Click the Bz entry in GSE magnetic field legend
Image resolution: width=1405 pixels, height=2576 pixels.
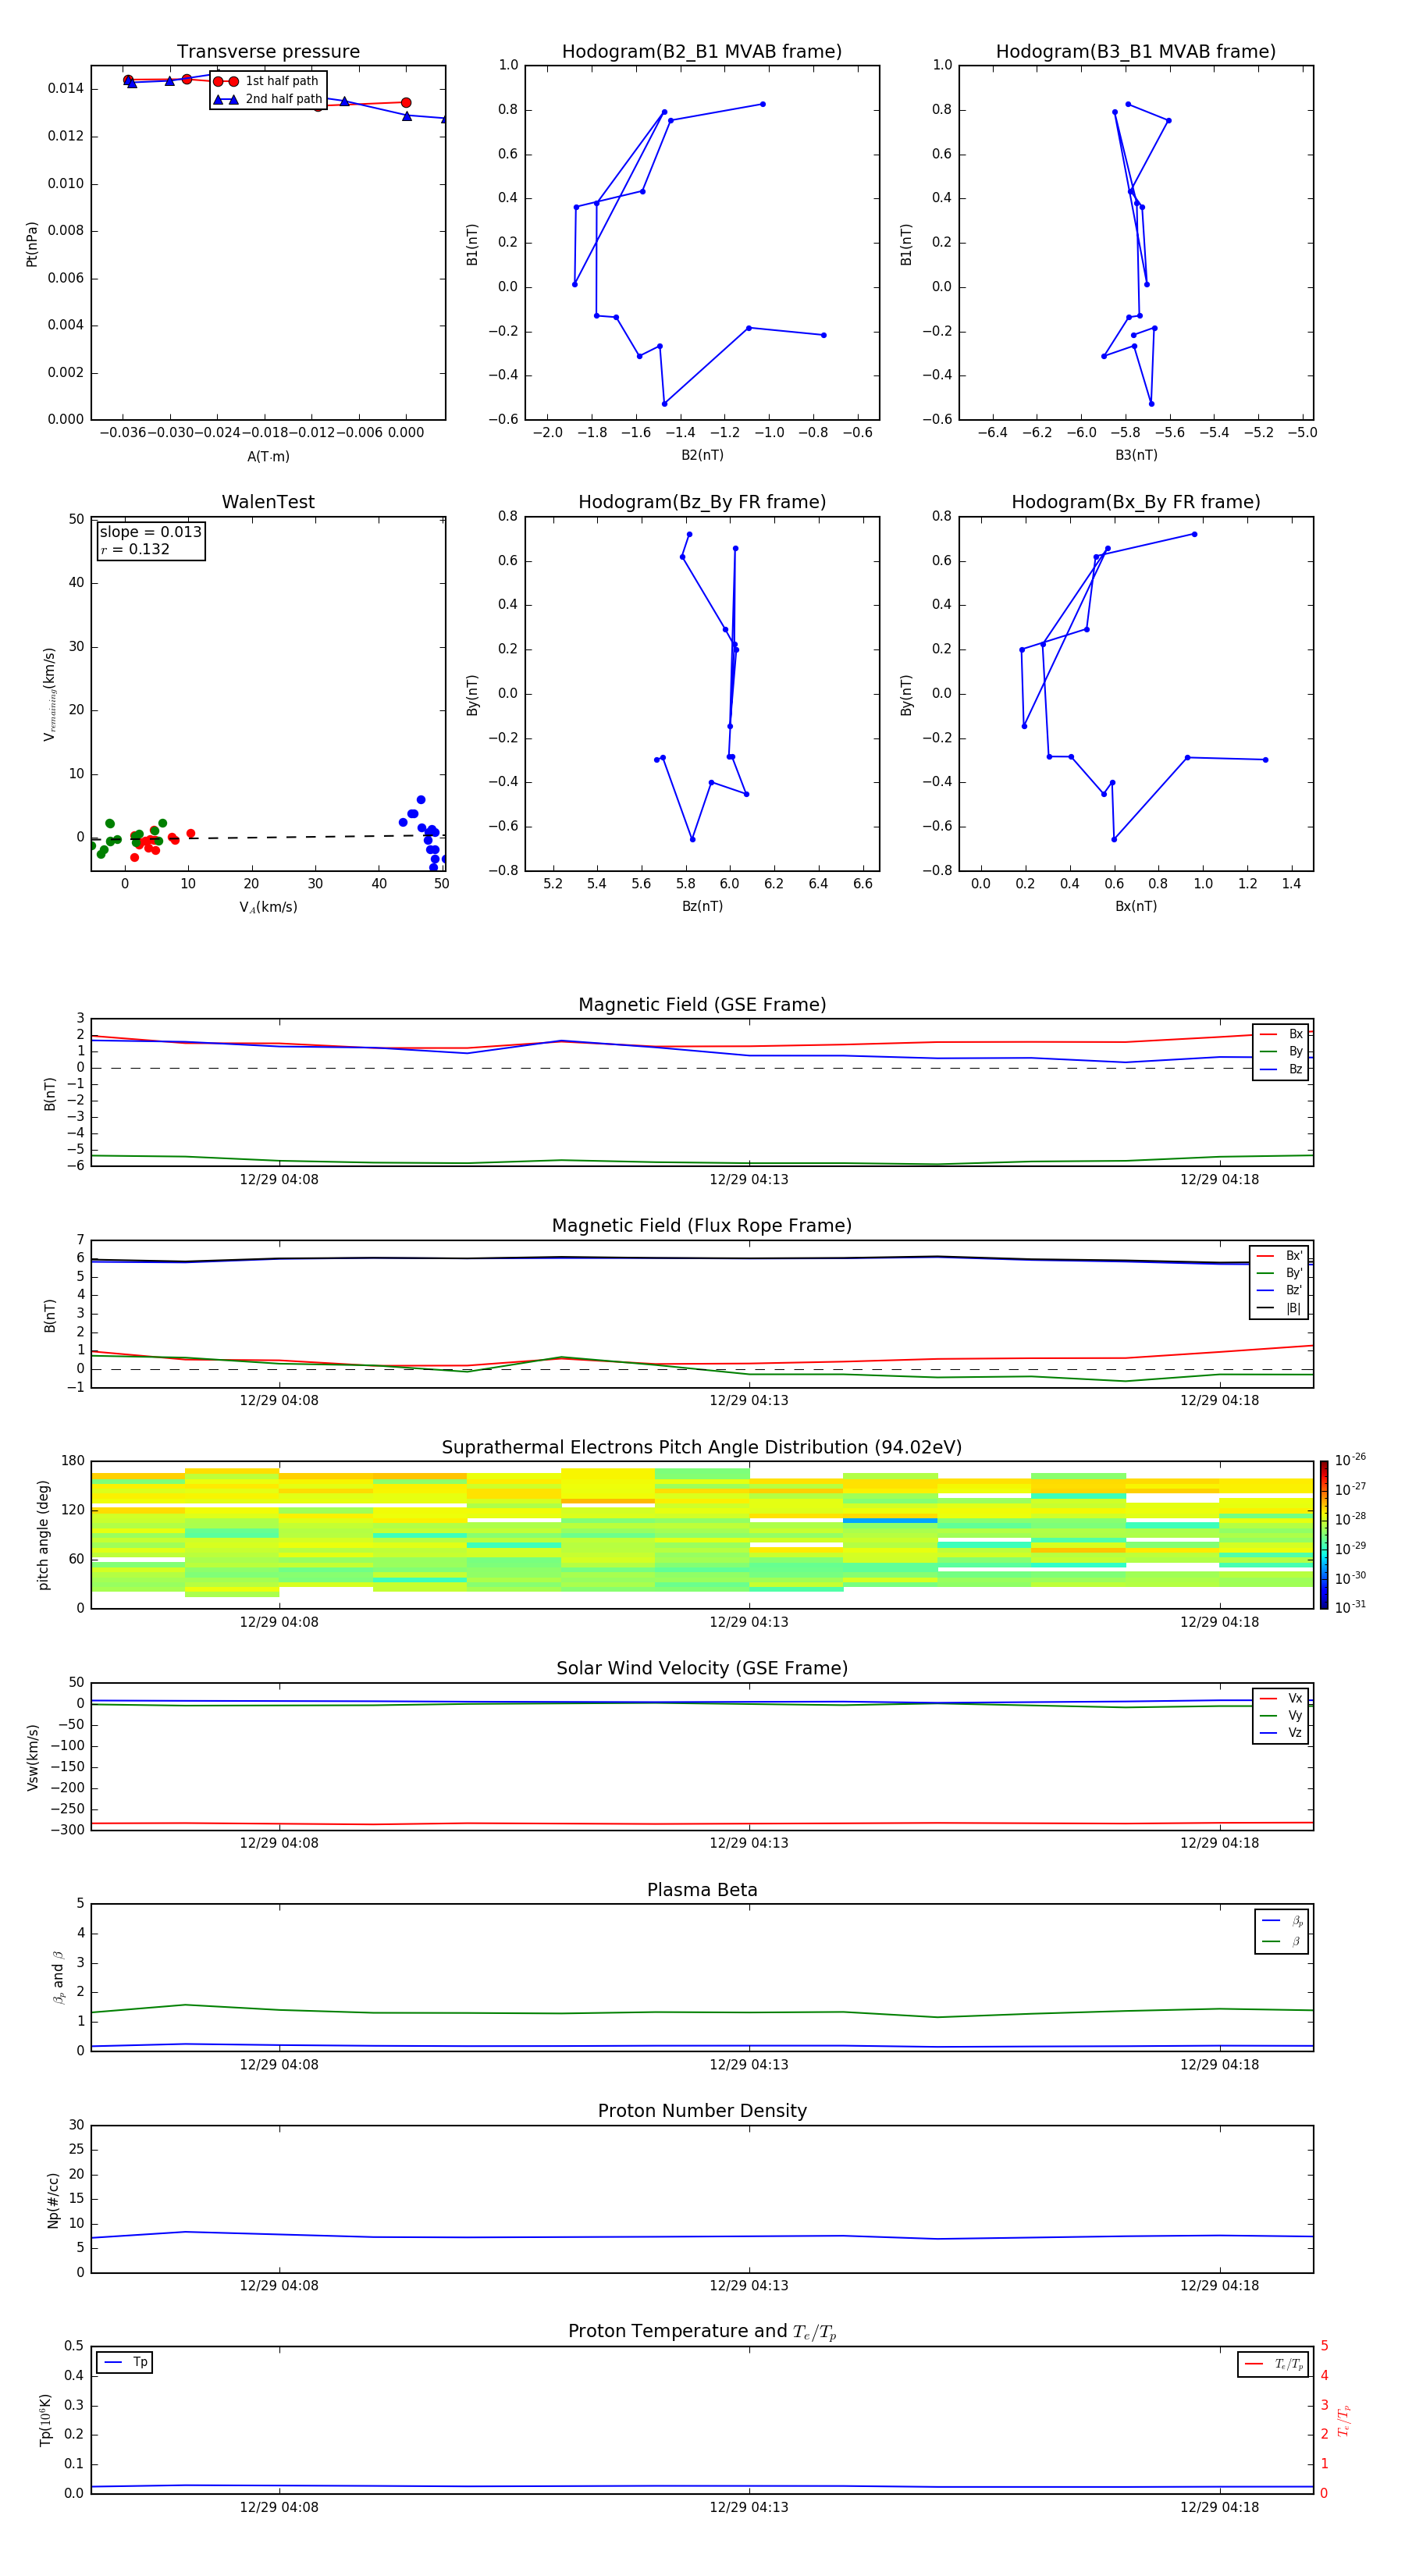(1281, 1070)
